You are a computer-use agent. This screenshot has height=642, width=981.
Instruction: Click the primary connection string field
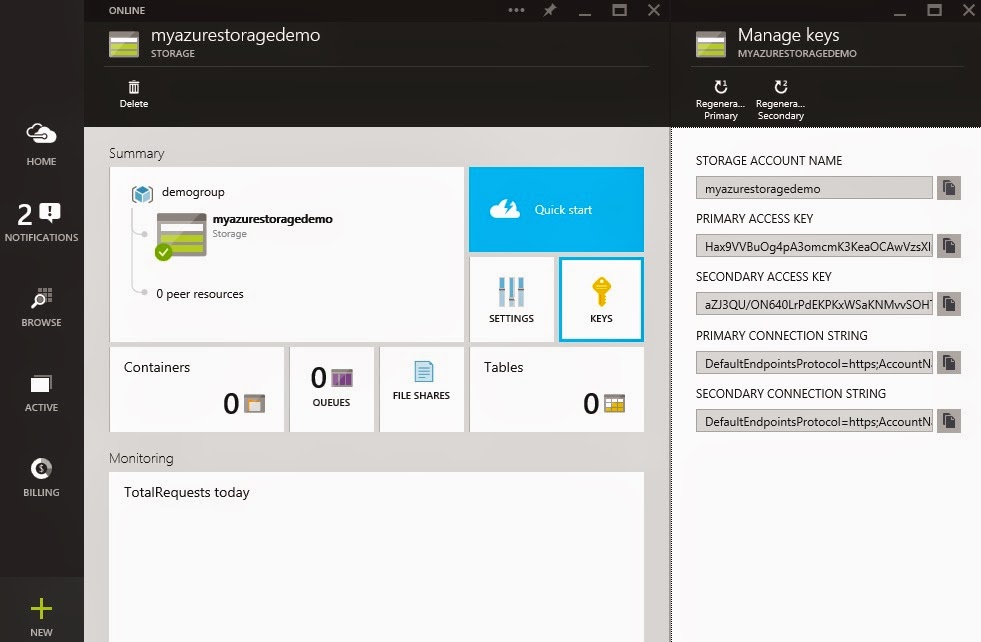pyautogui.click(x=814, y=363)
